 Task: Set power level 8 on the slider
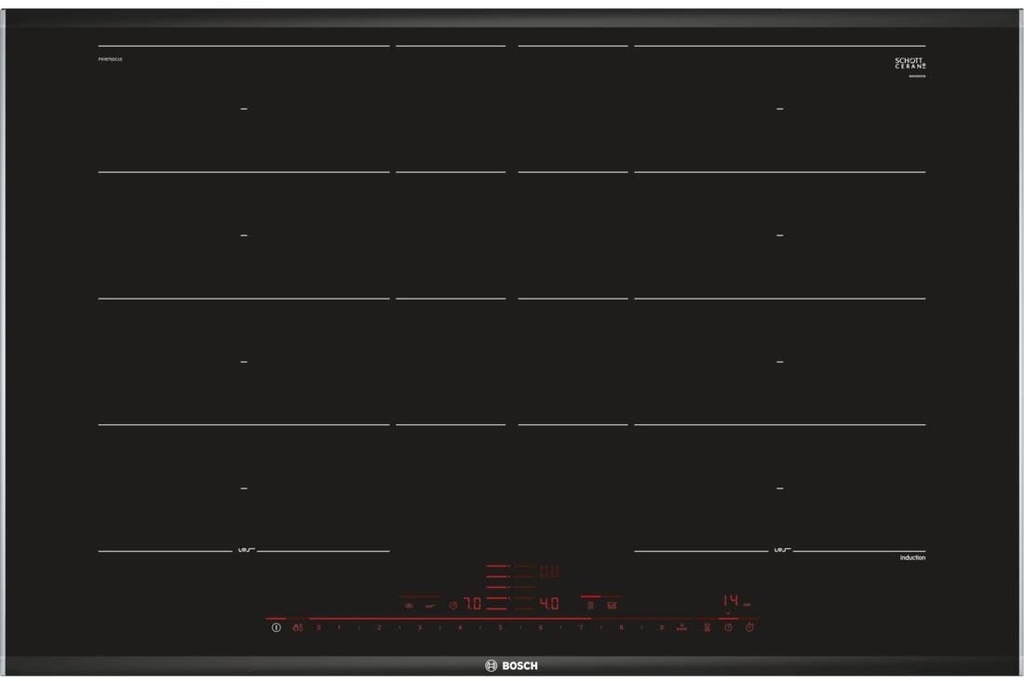click(x=621, y=627)
